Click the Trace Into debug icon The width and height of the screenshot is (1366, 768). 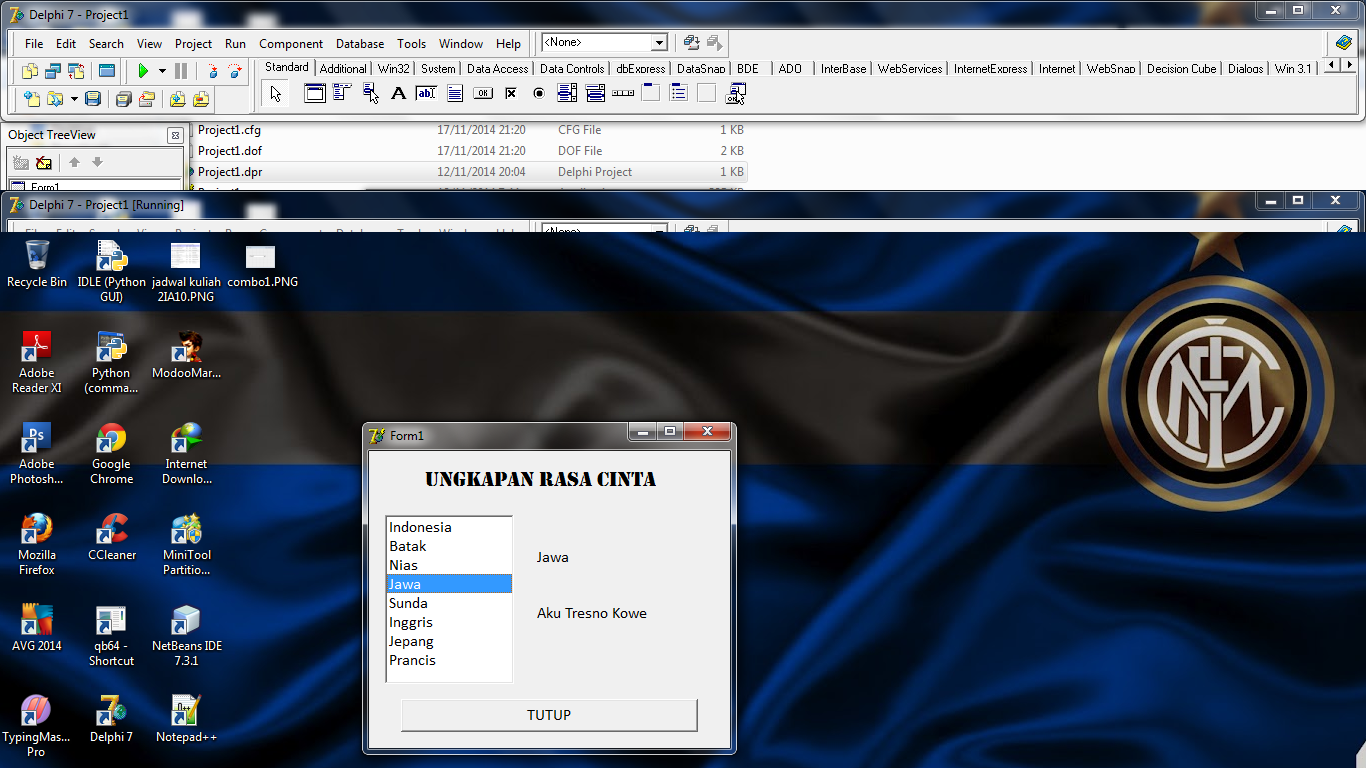click(x=212, y=71)
